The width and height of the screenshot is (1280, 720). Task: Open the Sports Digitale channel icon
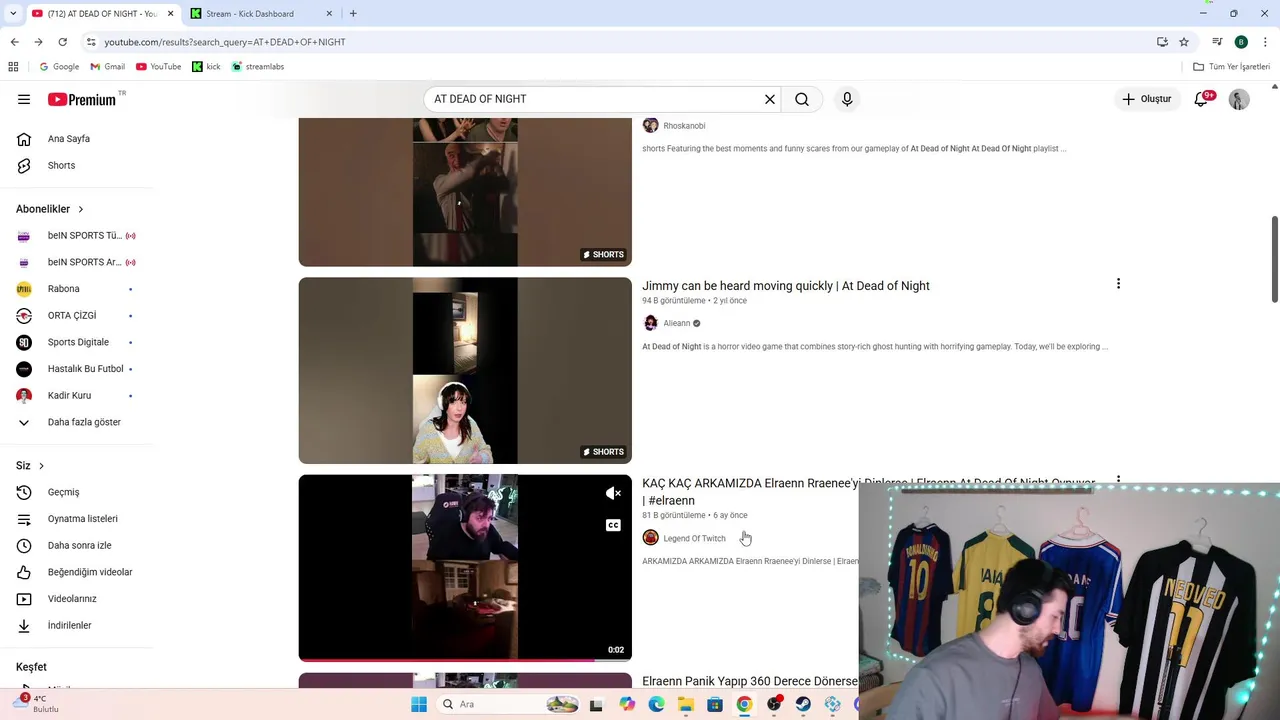point(24,342)
